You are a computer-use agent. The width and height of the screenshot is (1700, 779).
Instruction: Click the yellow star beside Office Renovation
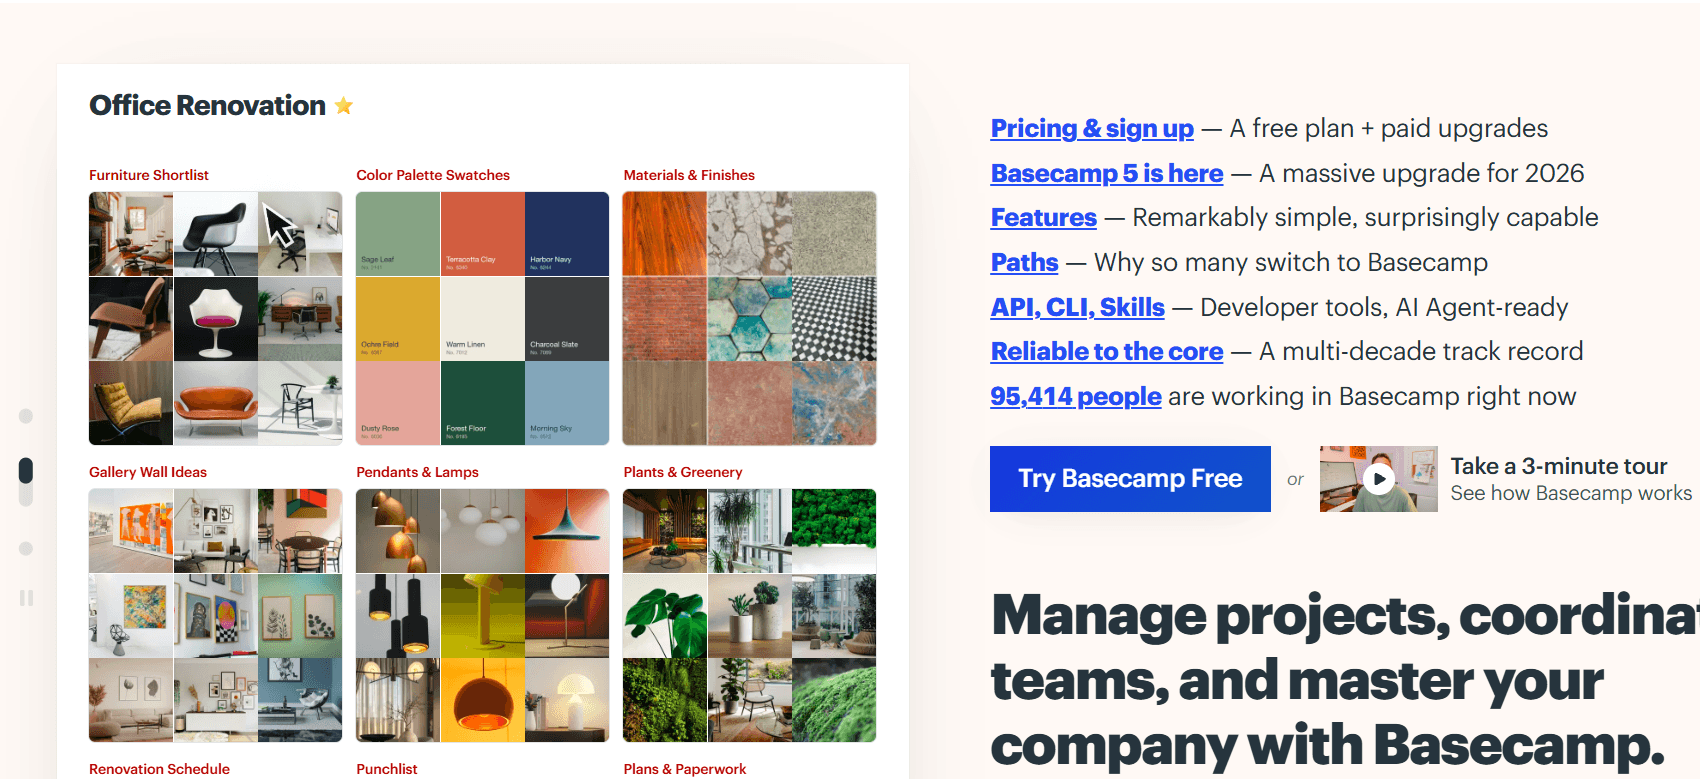(344, 105)
